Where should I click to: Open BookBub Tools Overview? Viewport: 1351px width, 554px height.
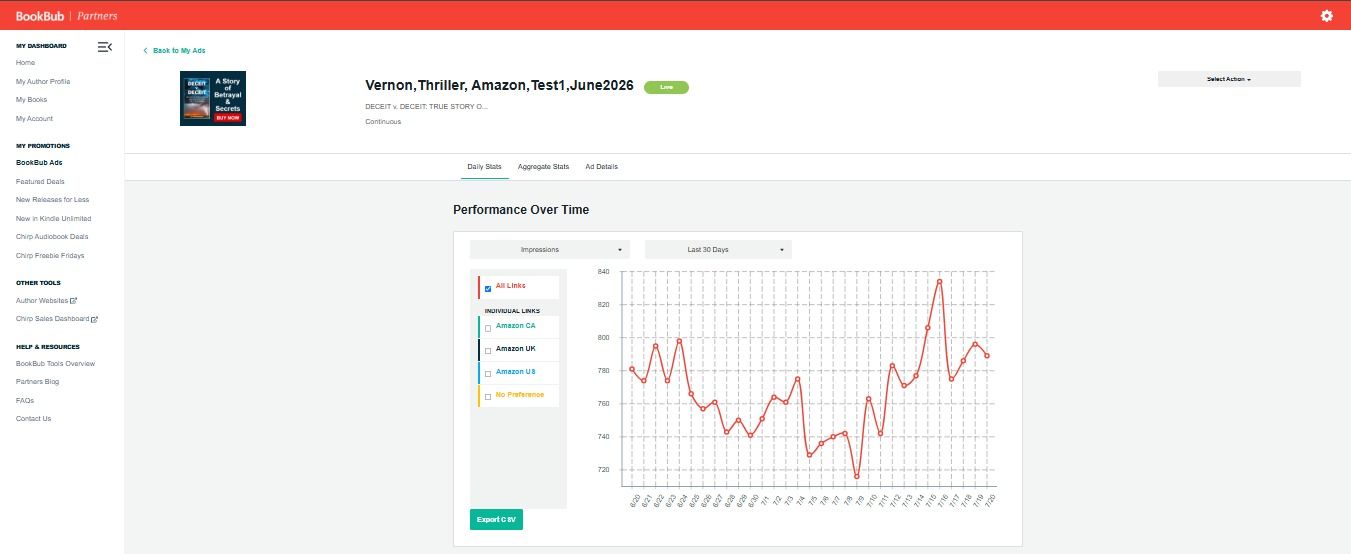pos(55,363)
